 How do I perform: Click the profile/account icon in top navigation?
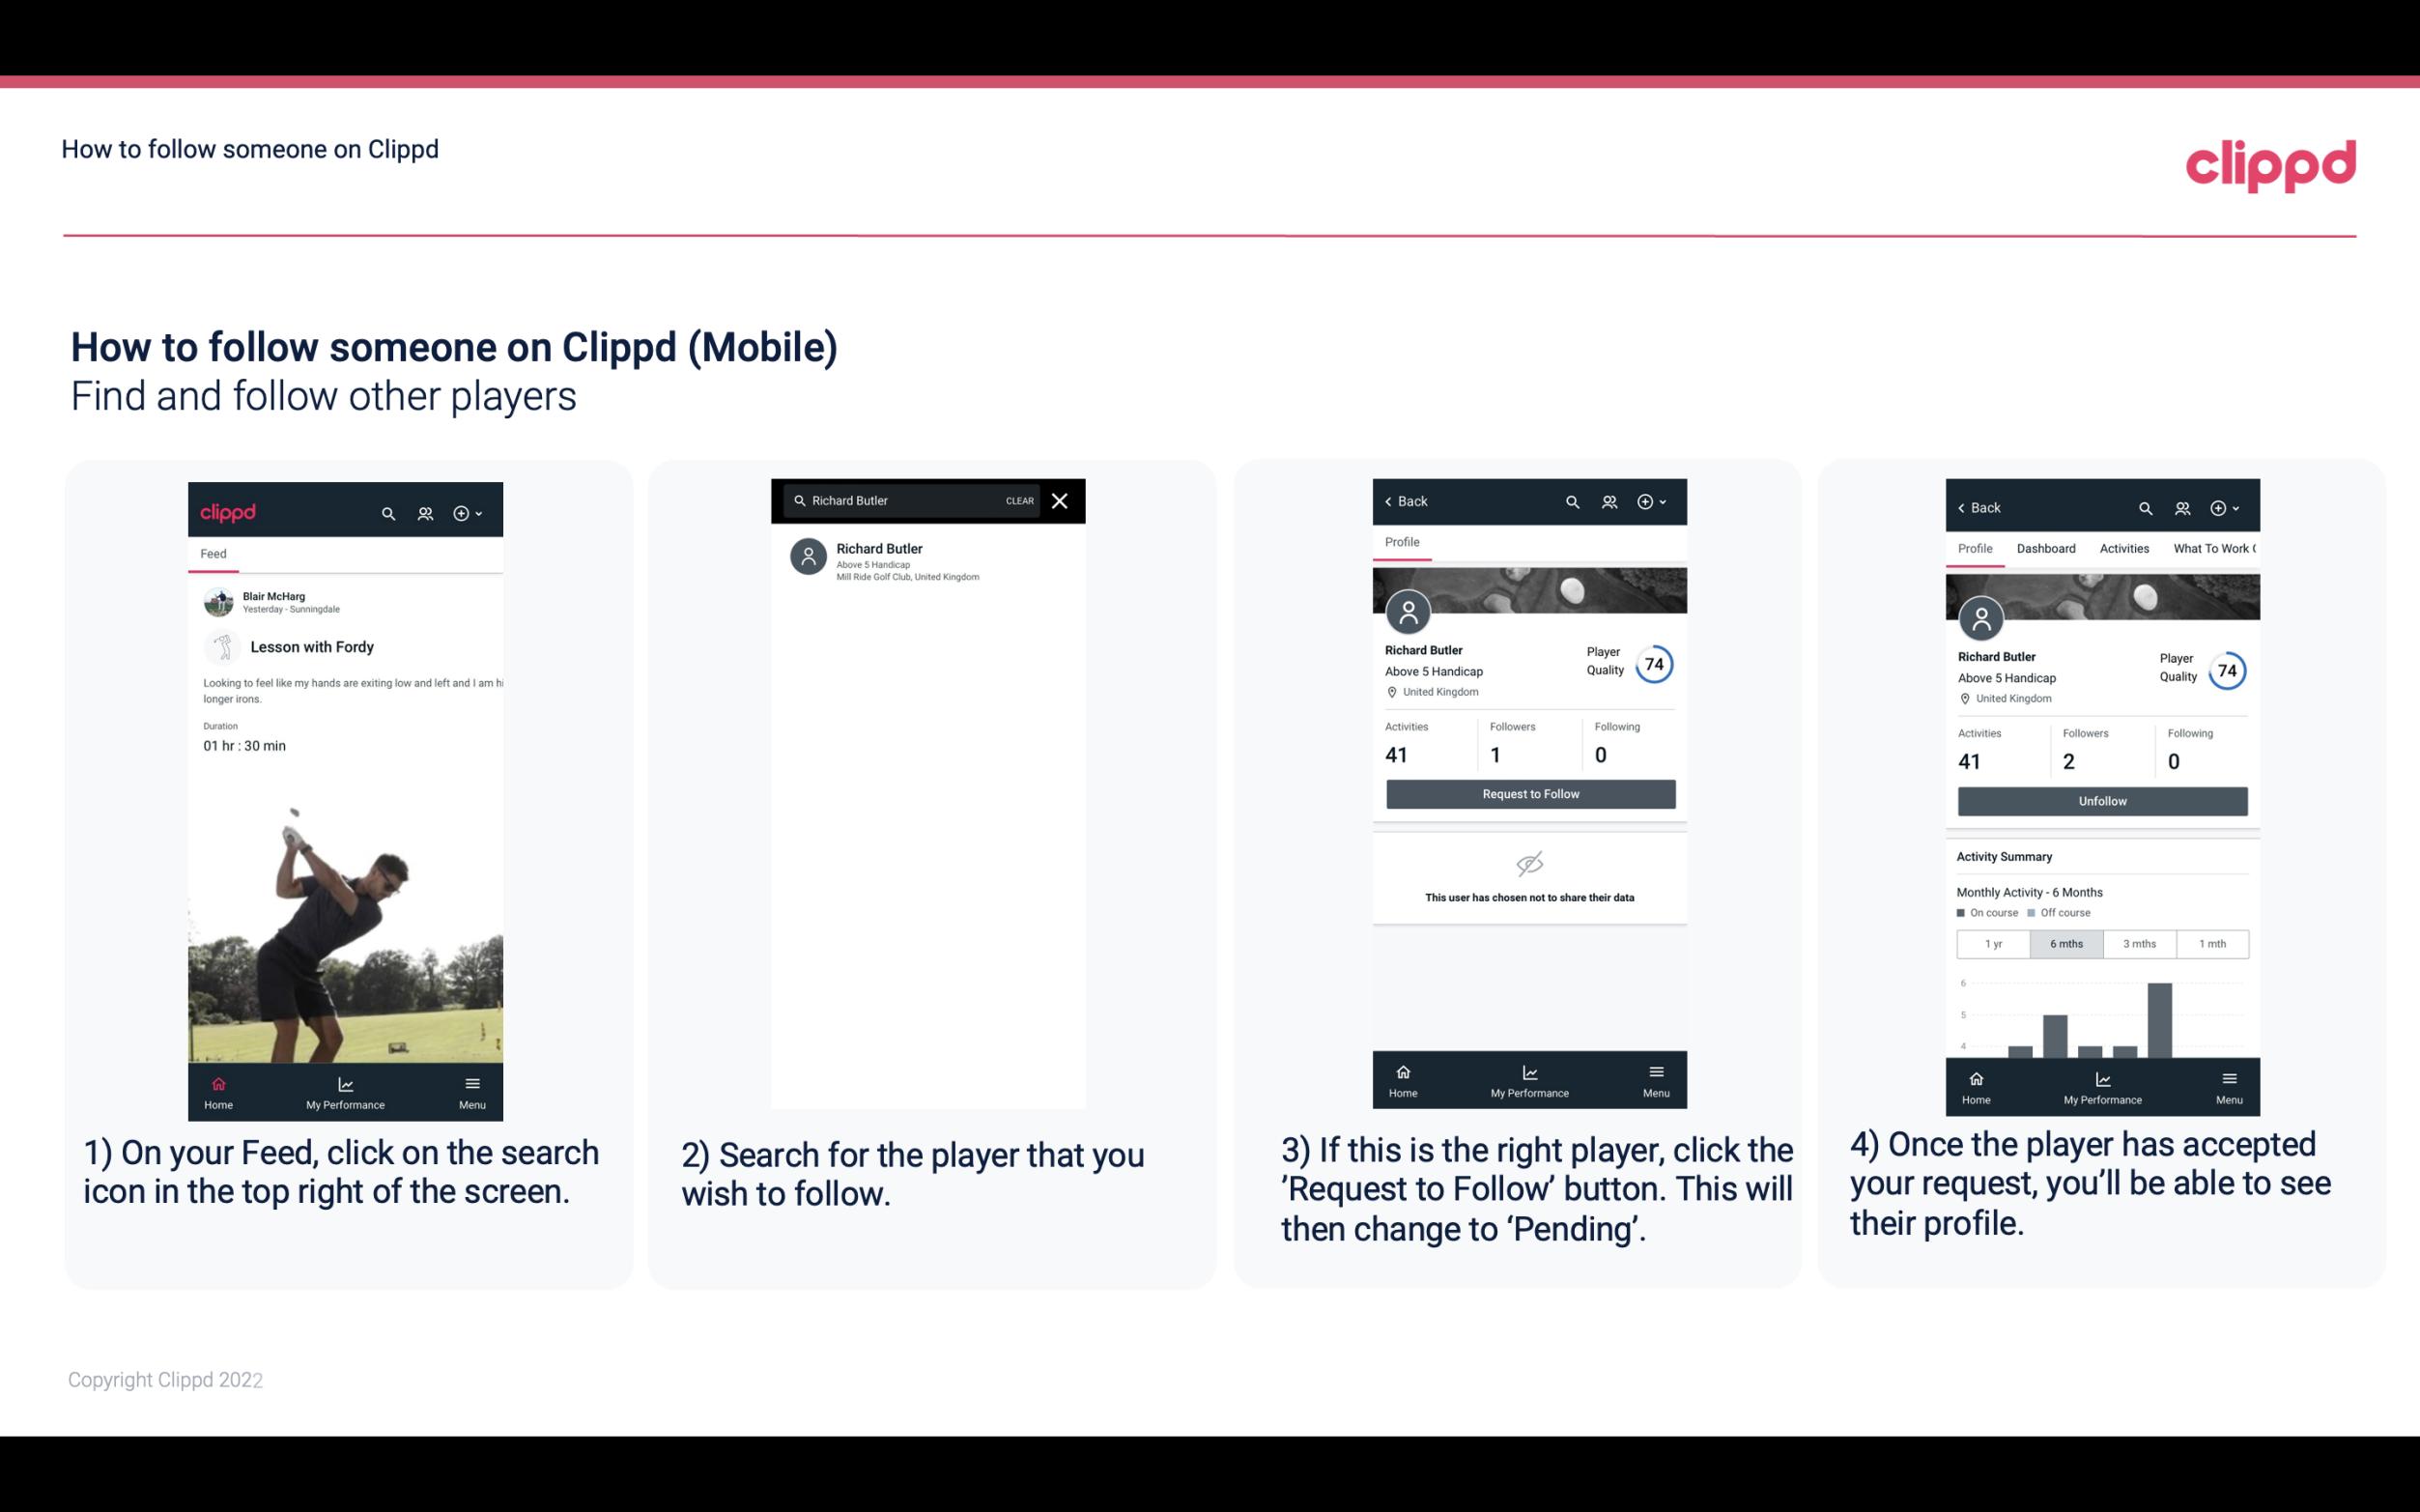(x=425, y=512)
